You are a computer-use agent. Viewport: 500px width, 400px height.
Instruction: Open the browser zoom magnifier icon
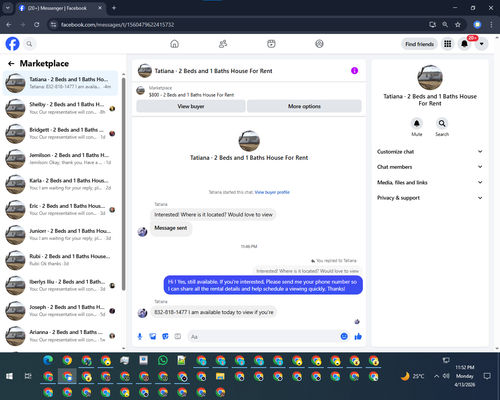(445, 25)
